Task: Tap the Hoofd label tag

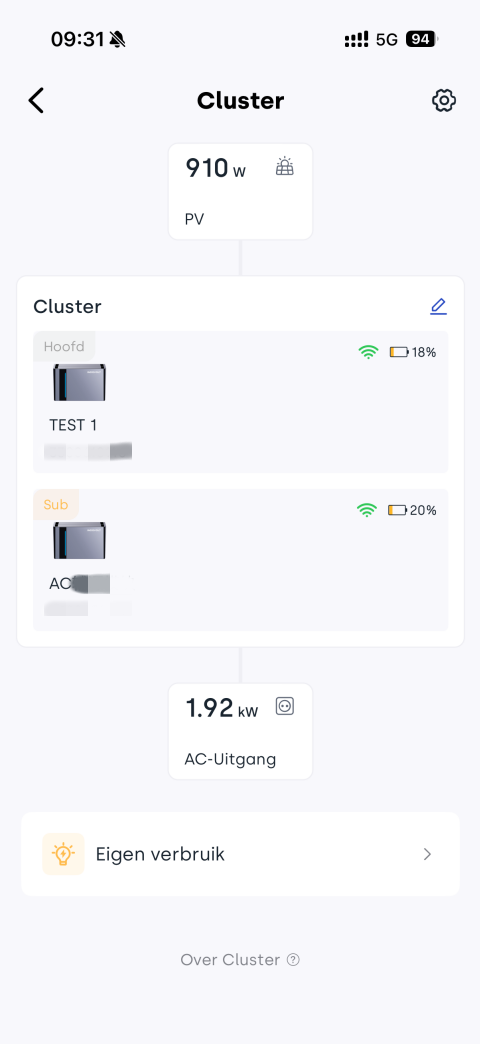Action: click(x=64, y=346)
